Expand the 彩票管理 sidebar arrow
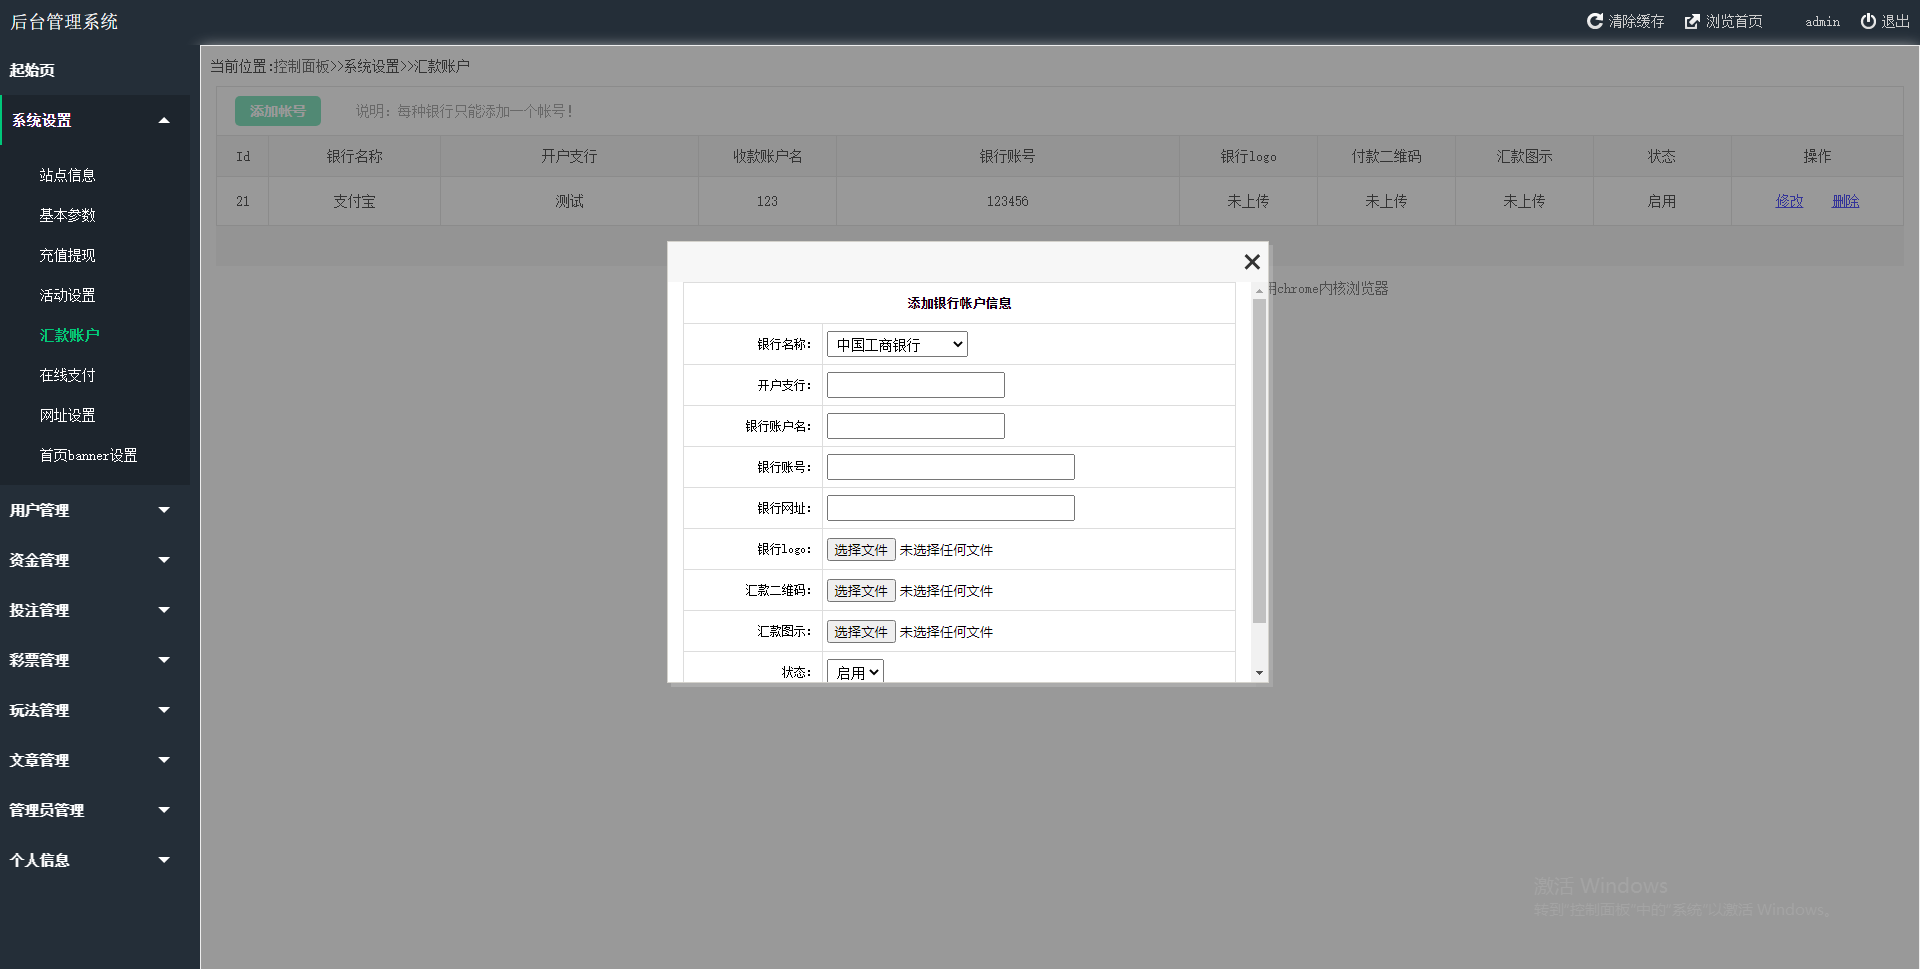1920x969 pixels. click(164, 660)
